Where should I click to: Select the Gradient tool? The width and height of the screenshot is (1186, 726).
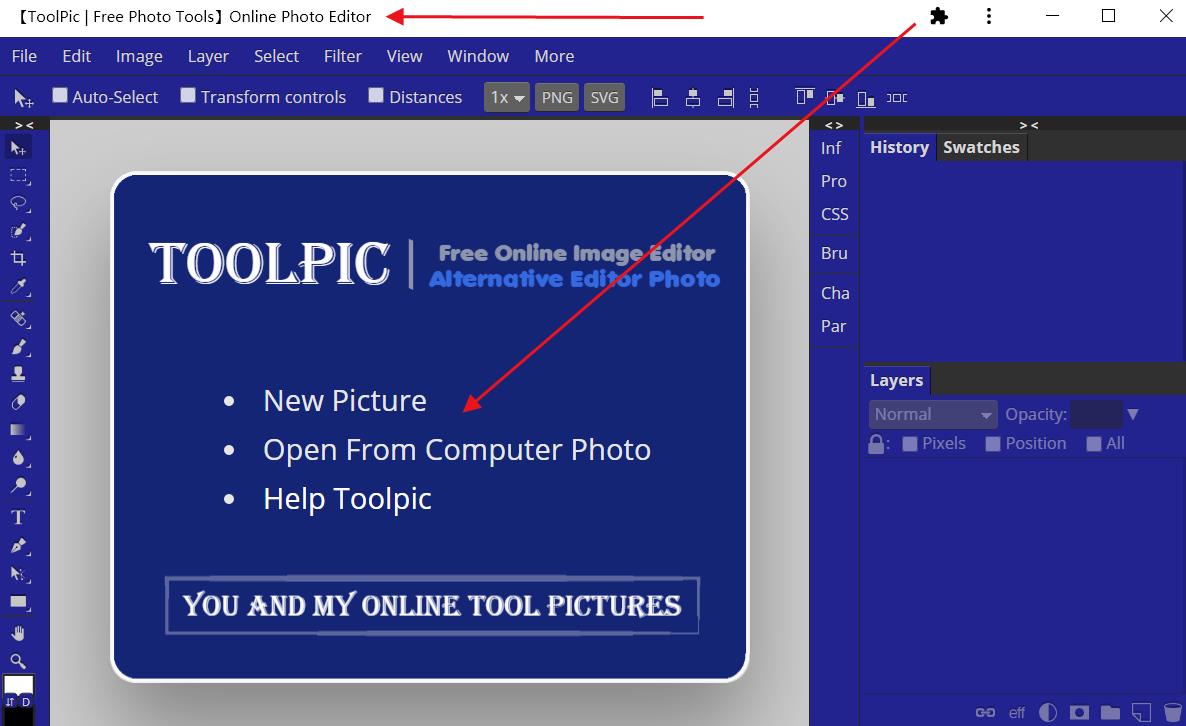pos(18,430)
